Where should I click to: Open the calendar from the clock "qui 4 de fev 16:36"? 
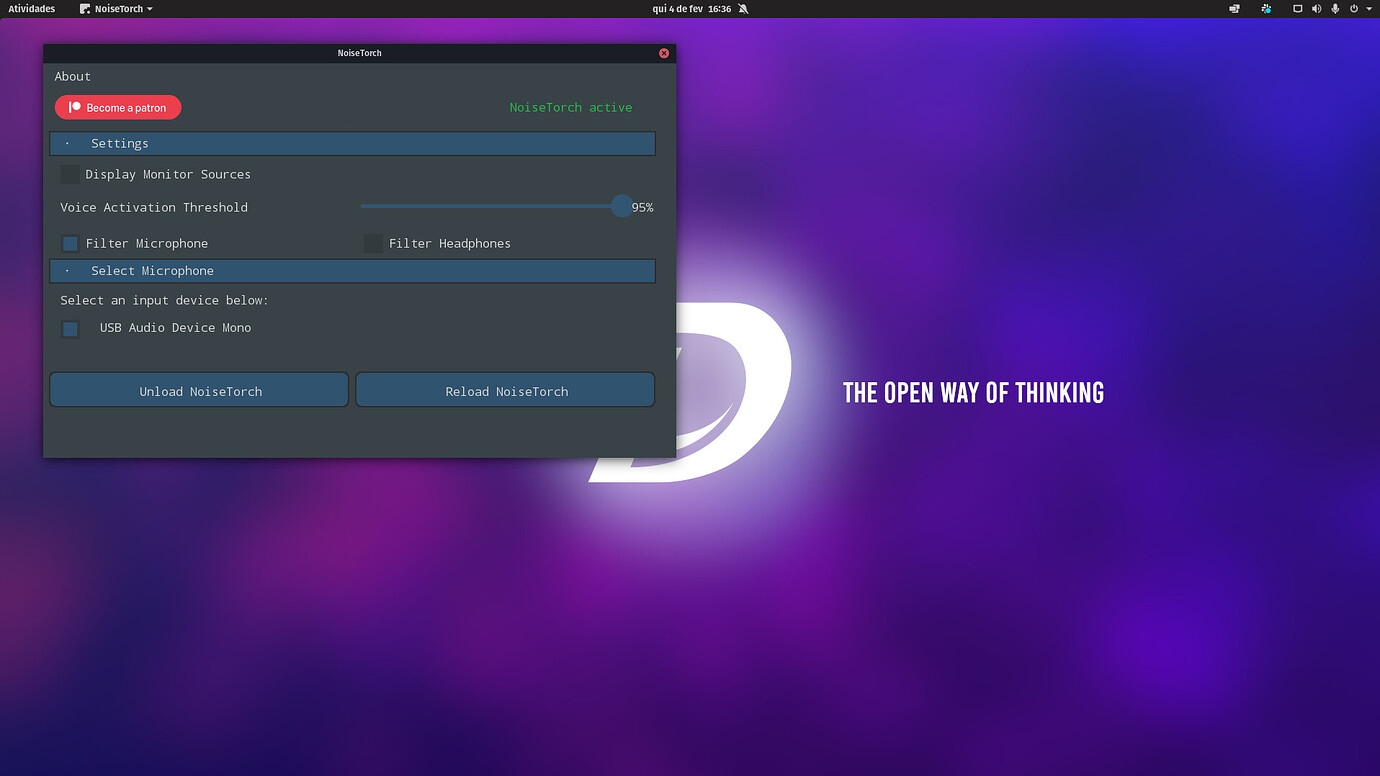(692, 9)
